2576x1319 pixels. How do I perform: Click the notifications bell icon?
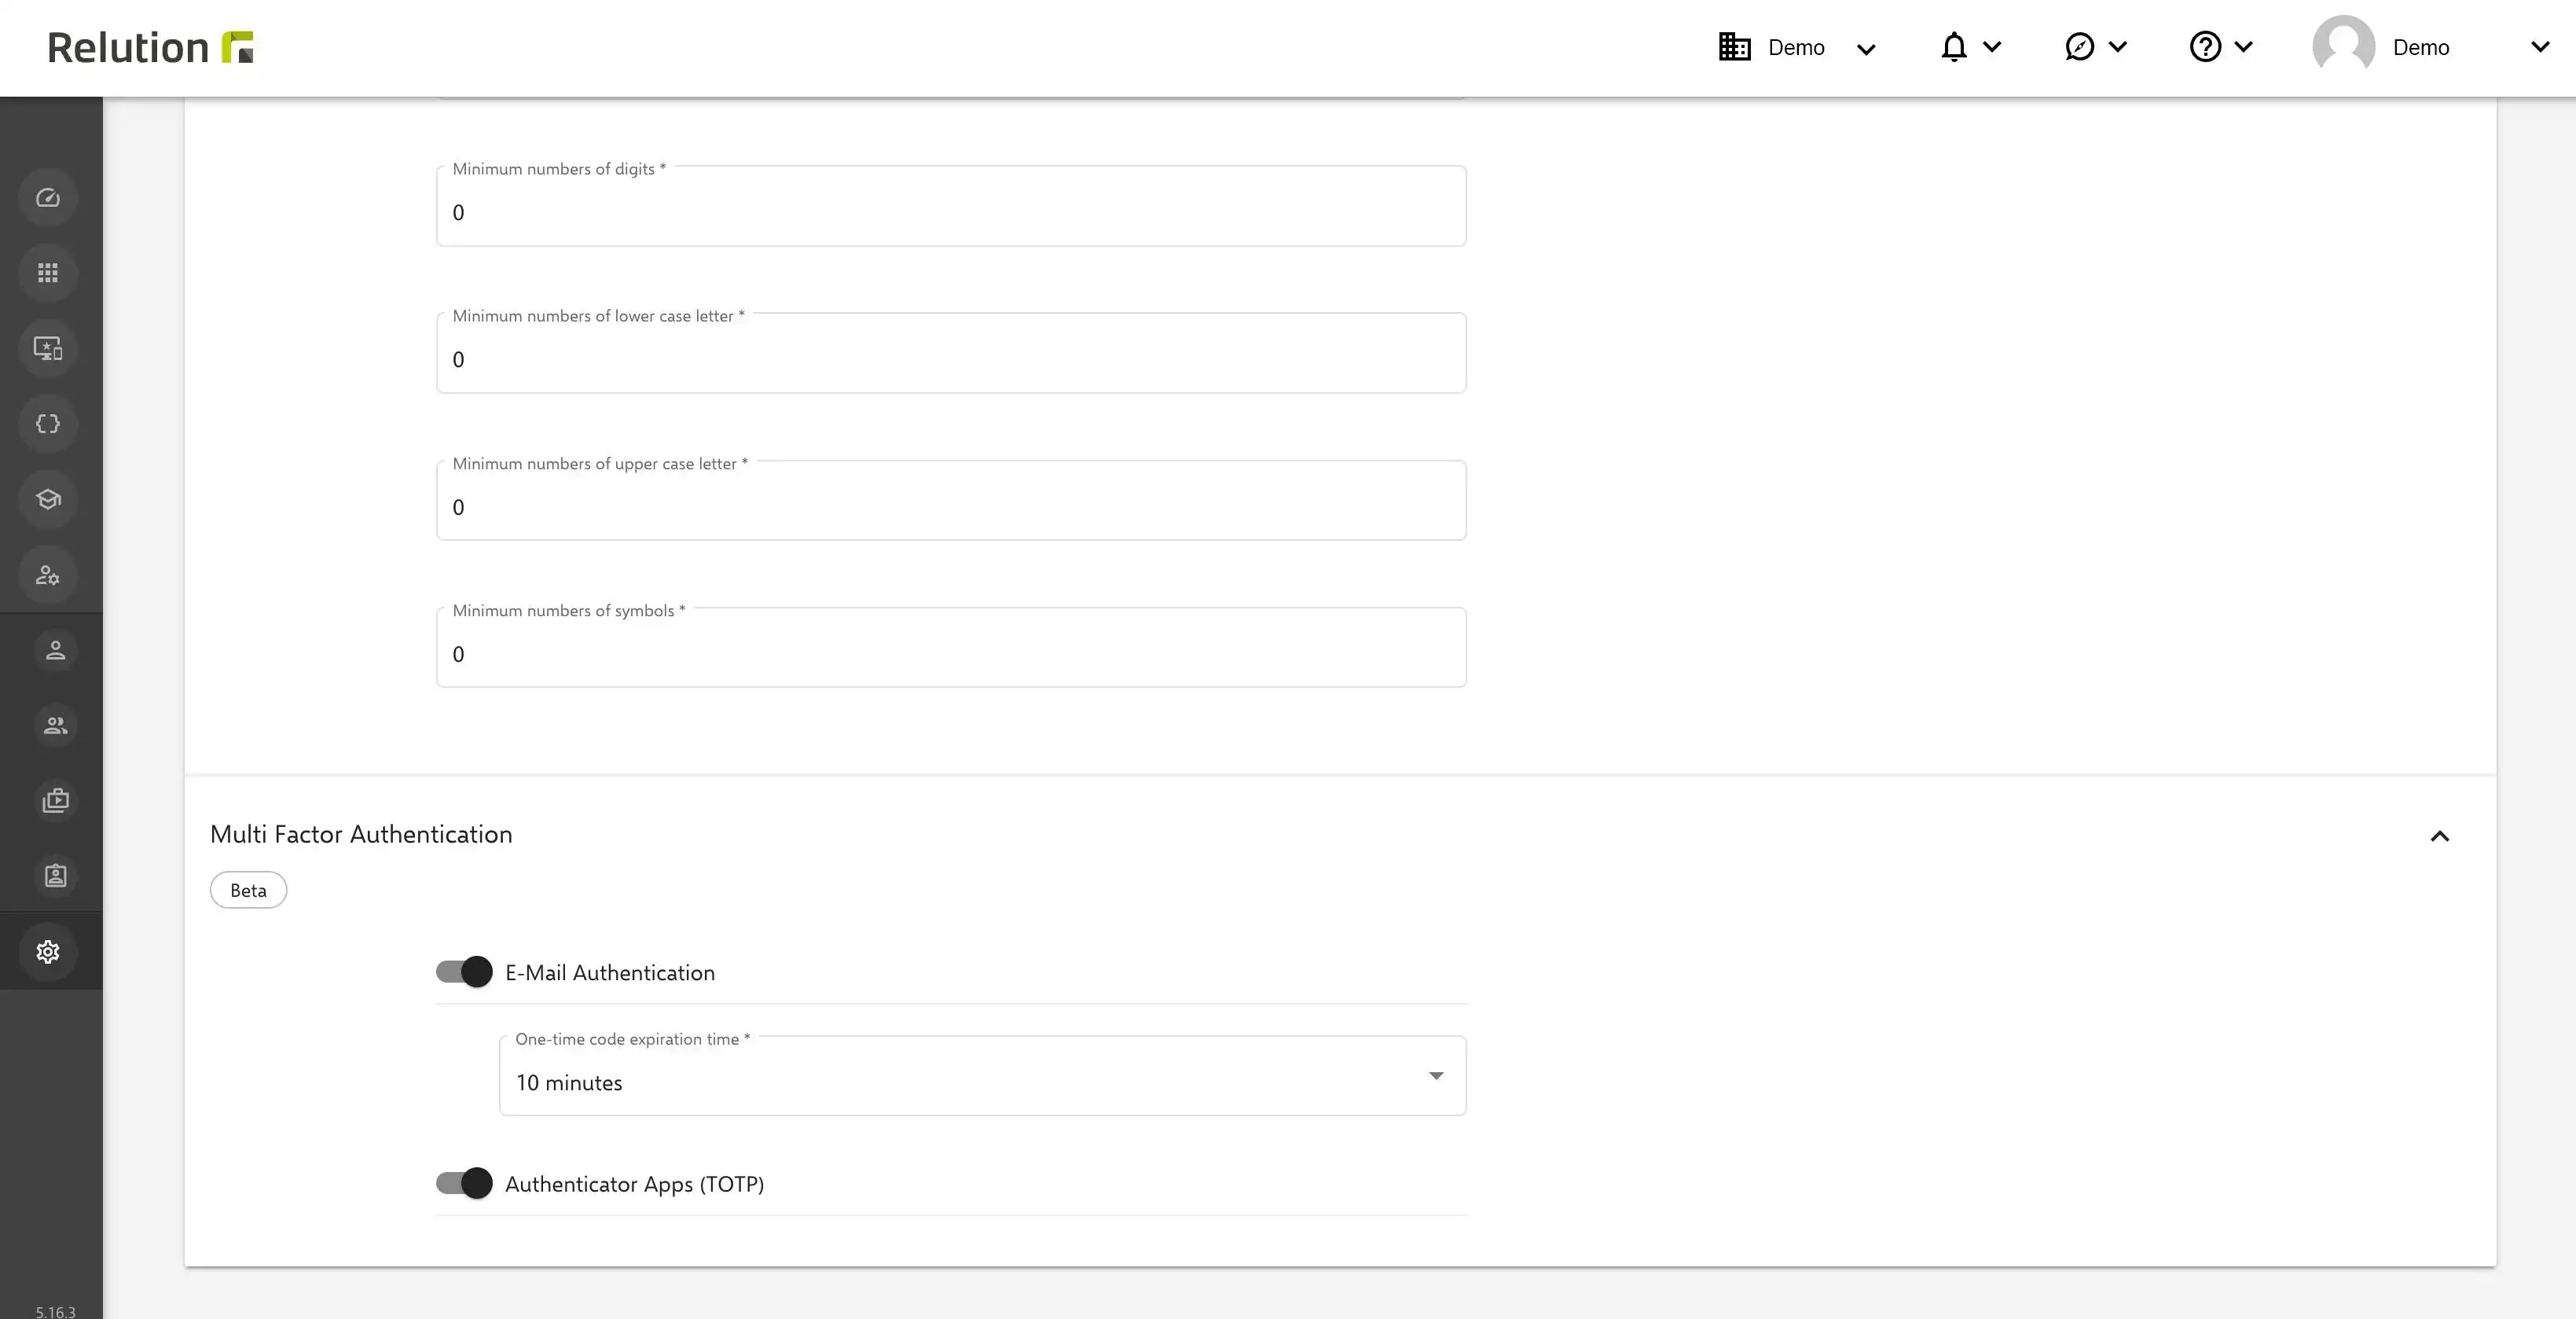[x=1954, y=47]
